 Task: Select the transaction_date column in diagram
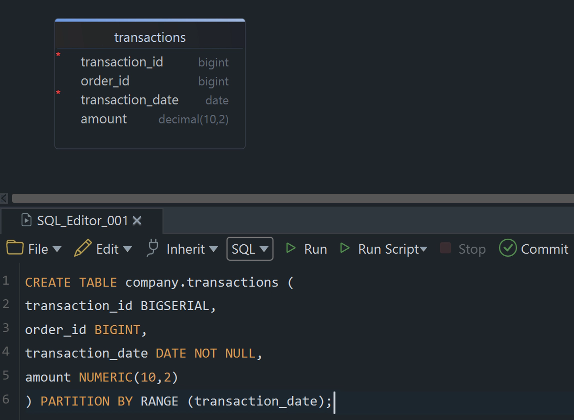(130, 100)
